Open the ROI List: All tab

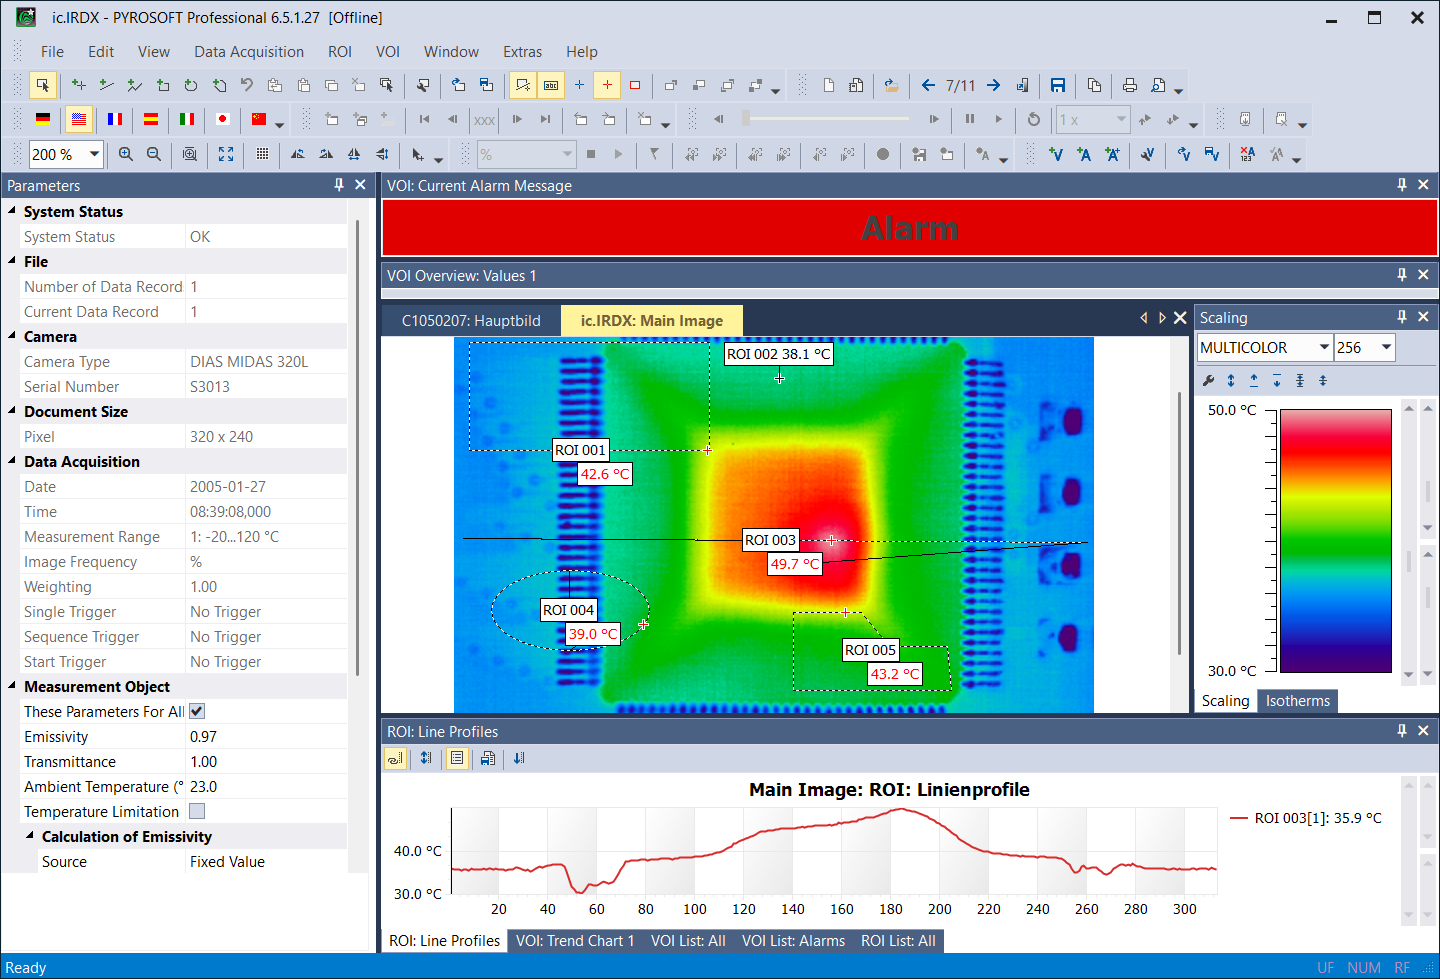(898, 941)
